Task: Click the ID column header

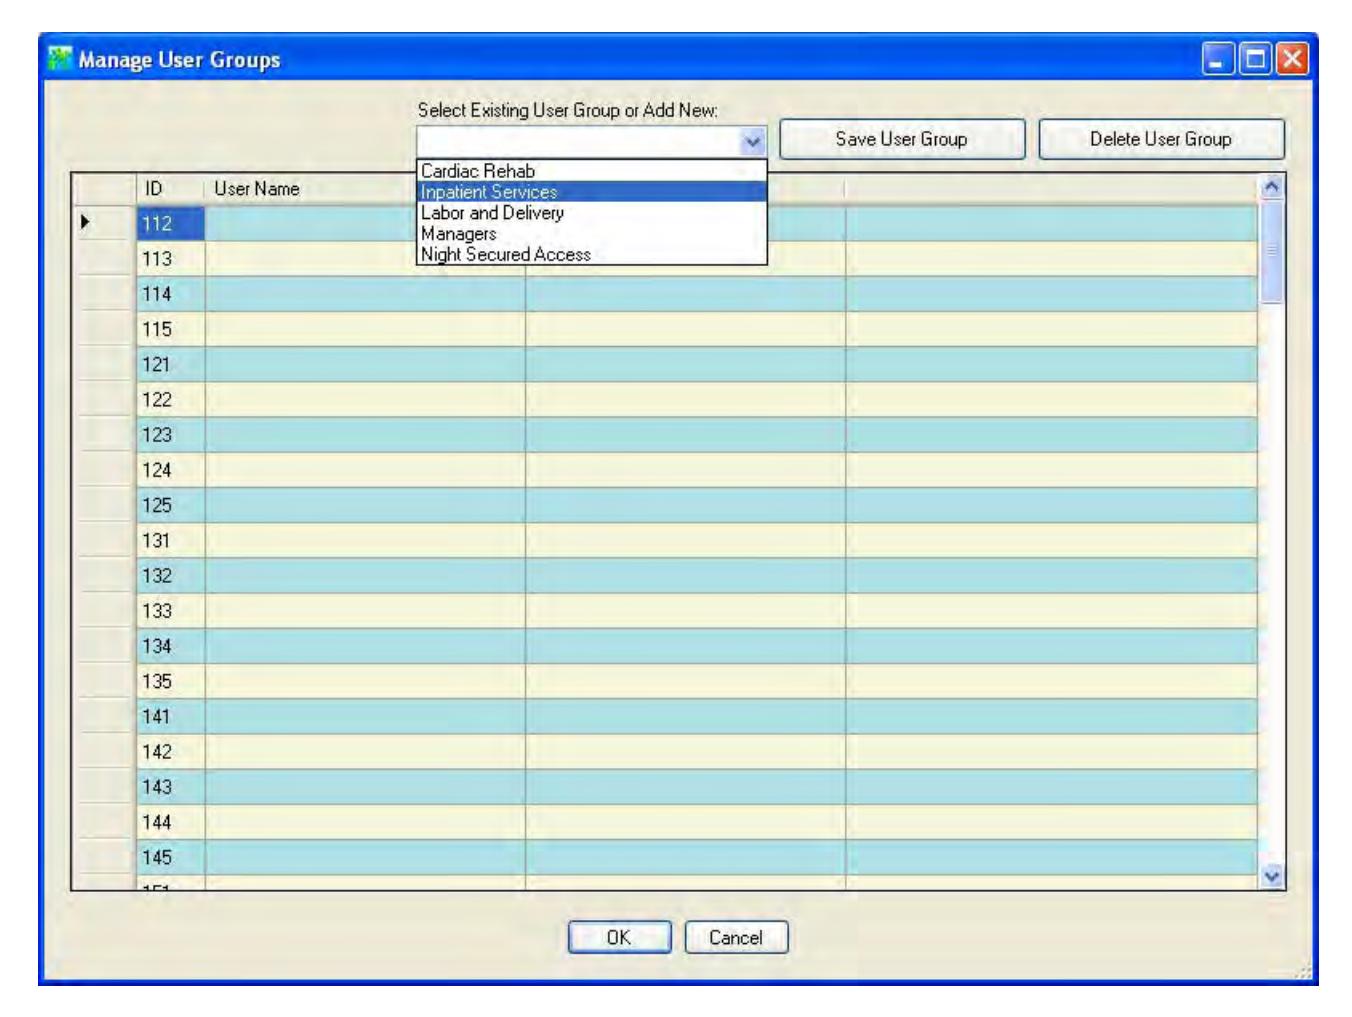Action: [x=170, y=189]
